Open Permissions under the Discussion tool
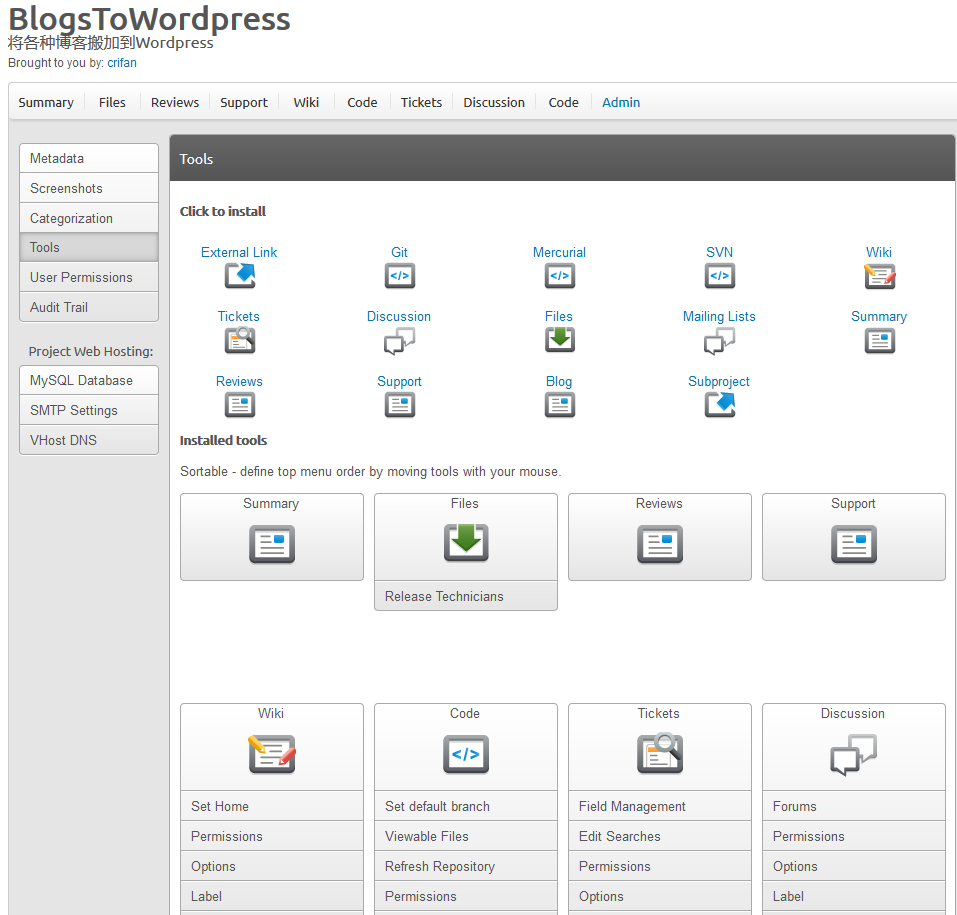This screenshot has height=915, width=957. 854,836
